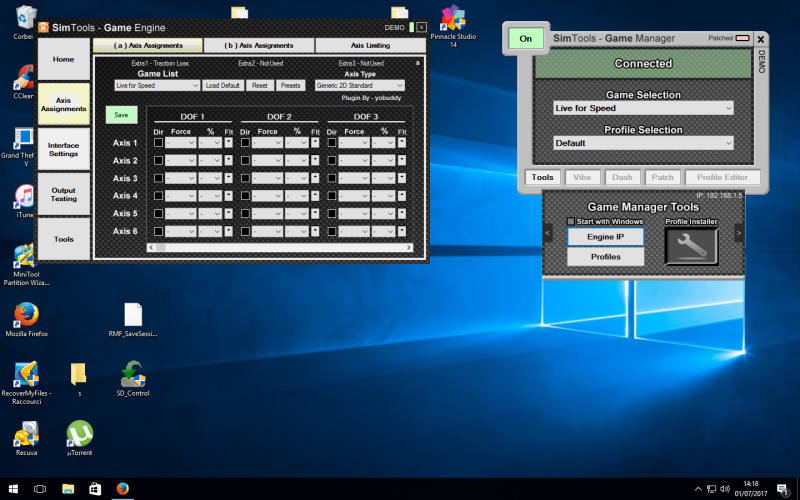Click the Windows Start button
The image size is (800, 500).
click(x=13, y=489)
